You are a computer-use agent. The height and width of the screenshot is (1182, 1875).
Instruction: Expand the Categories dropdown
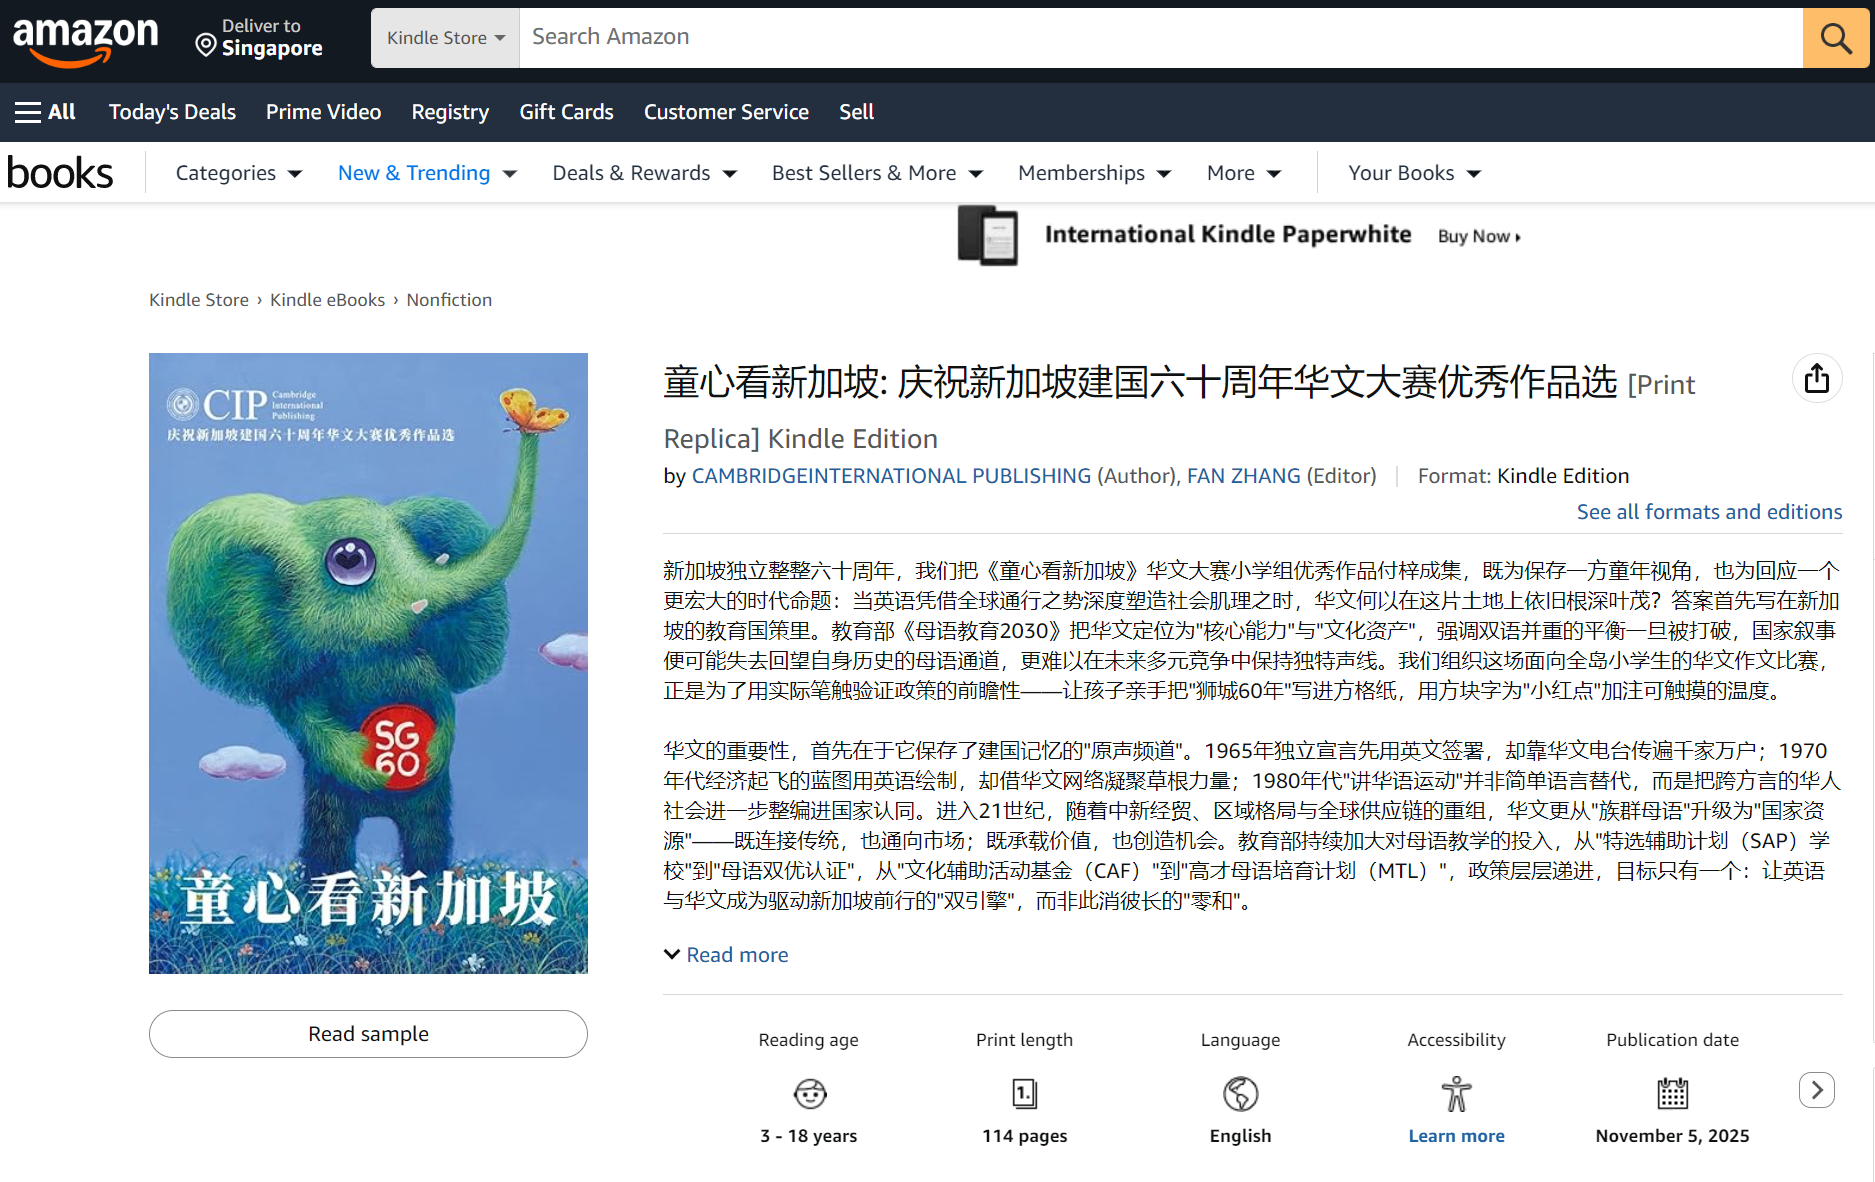click(x=238, y=173)
